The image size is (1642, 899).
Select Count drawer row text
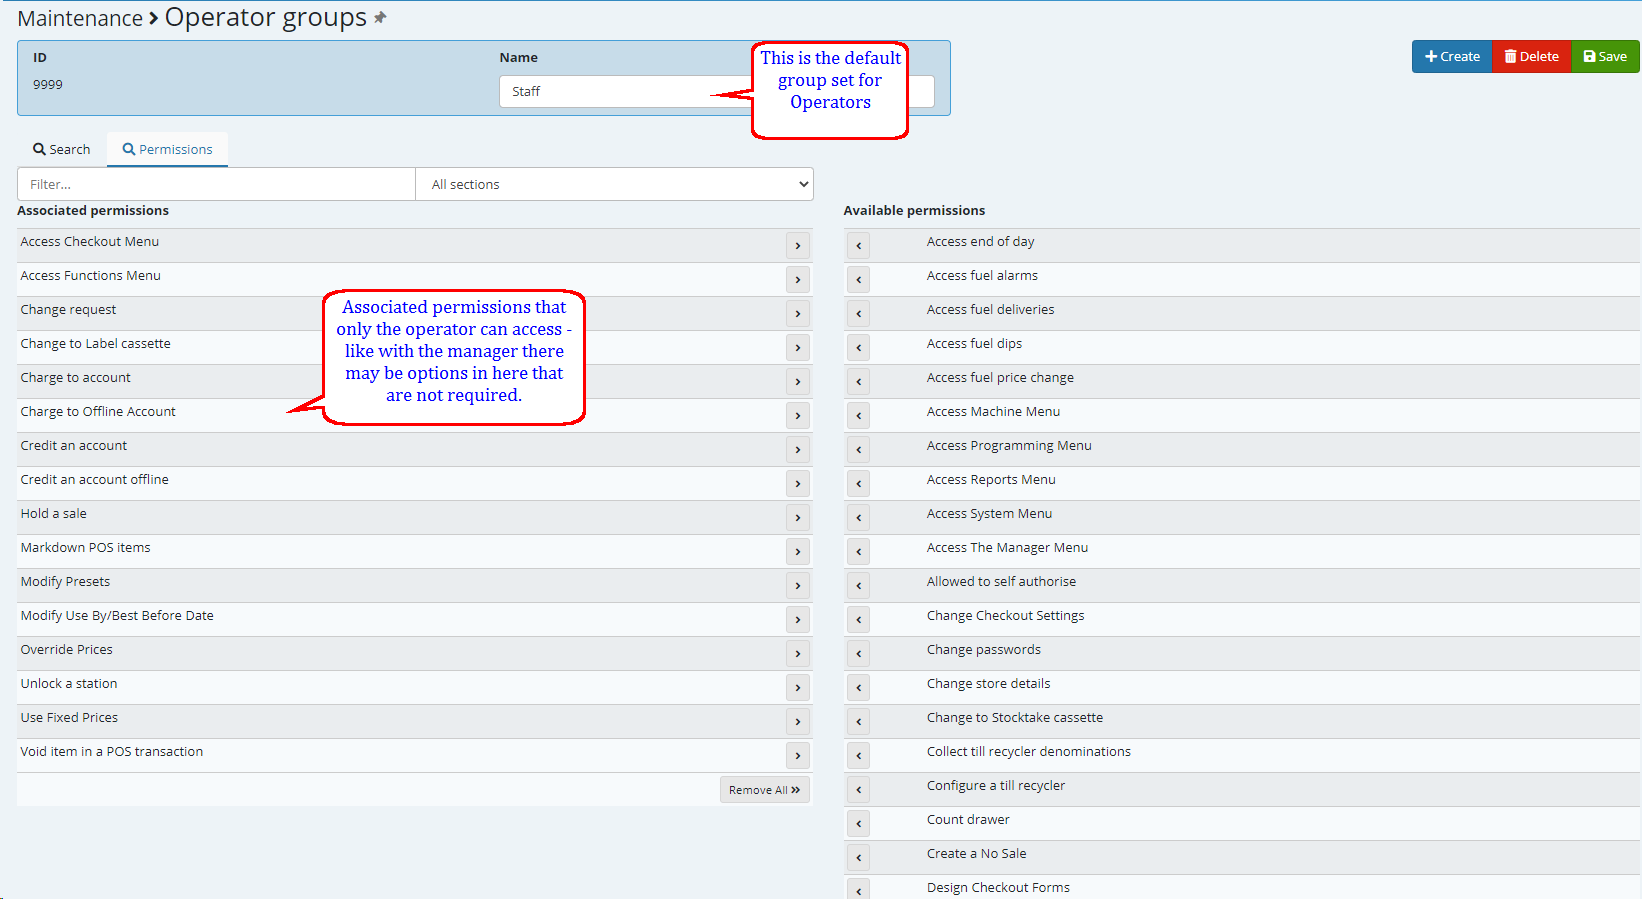968,820
